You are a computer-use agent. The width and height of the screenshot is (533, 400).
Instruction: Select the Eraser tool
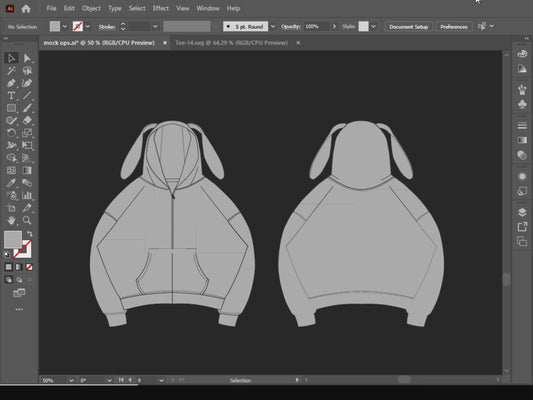pyautogui.click(x=27, y=120)
